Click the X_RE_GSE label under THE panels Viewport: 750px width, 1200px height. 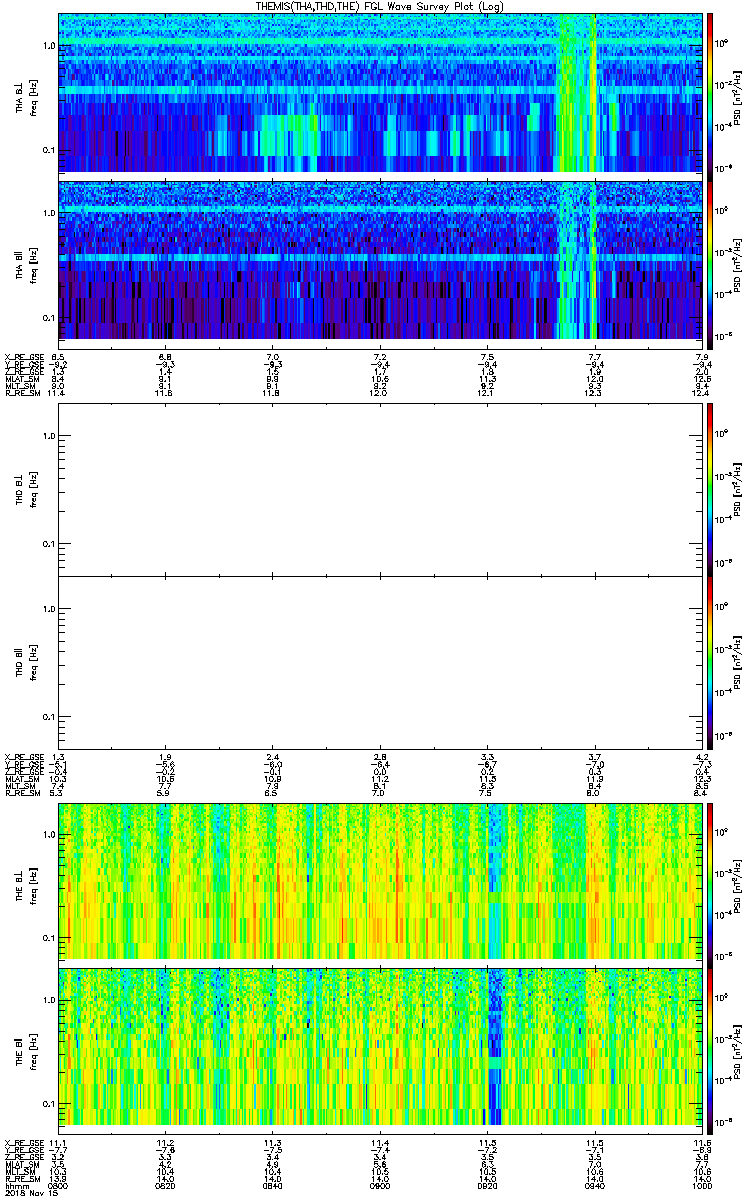point(23,1143)
